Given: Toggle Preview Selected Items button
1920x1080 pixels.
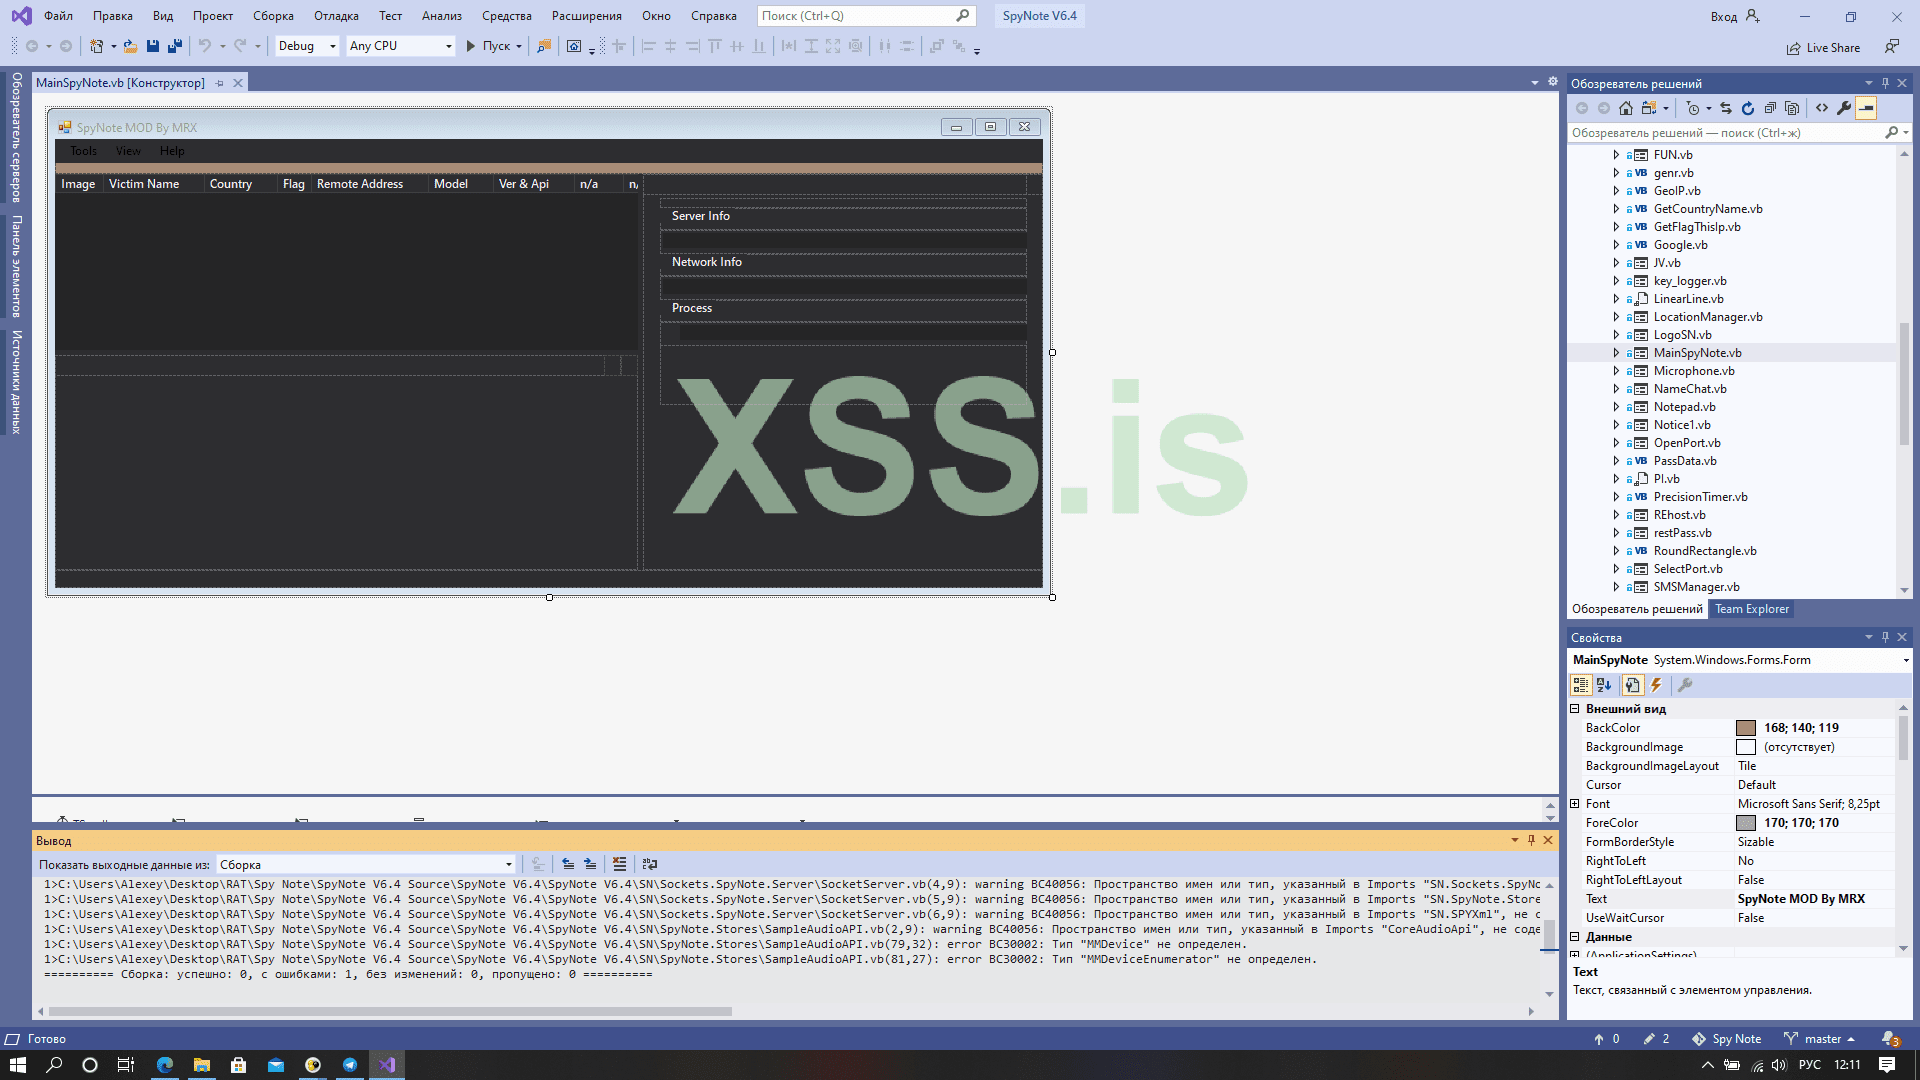Looking at the screenshot, I should click(1866, 108).
